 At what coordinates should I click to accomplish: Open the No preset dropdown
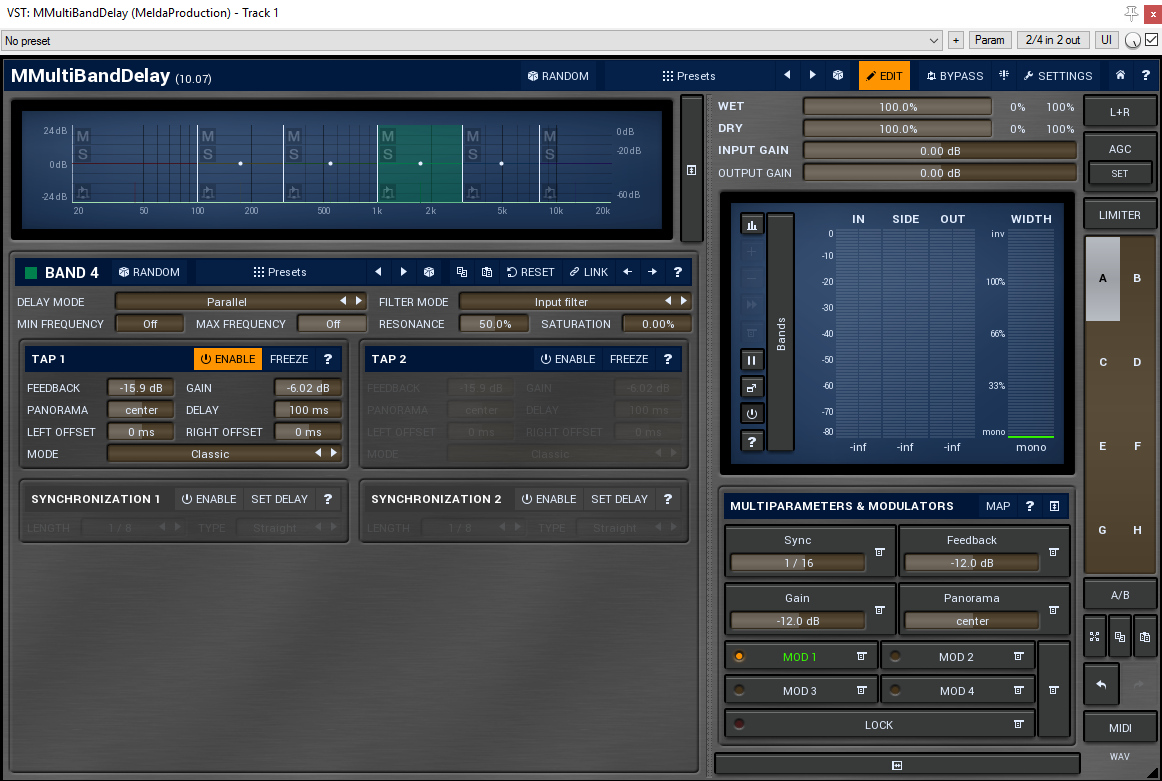[471, 41]
